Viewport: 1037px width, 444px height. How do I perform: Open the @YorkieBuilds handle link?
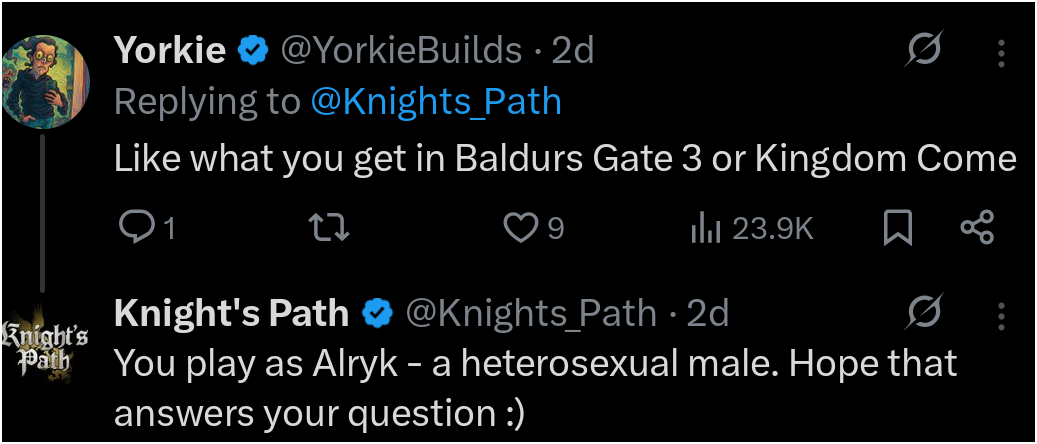coord(402,50)
